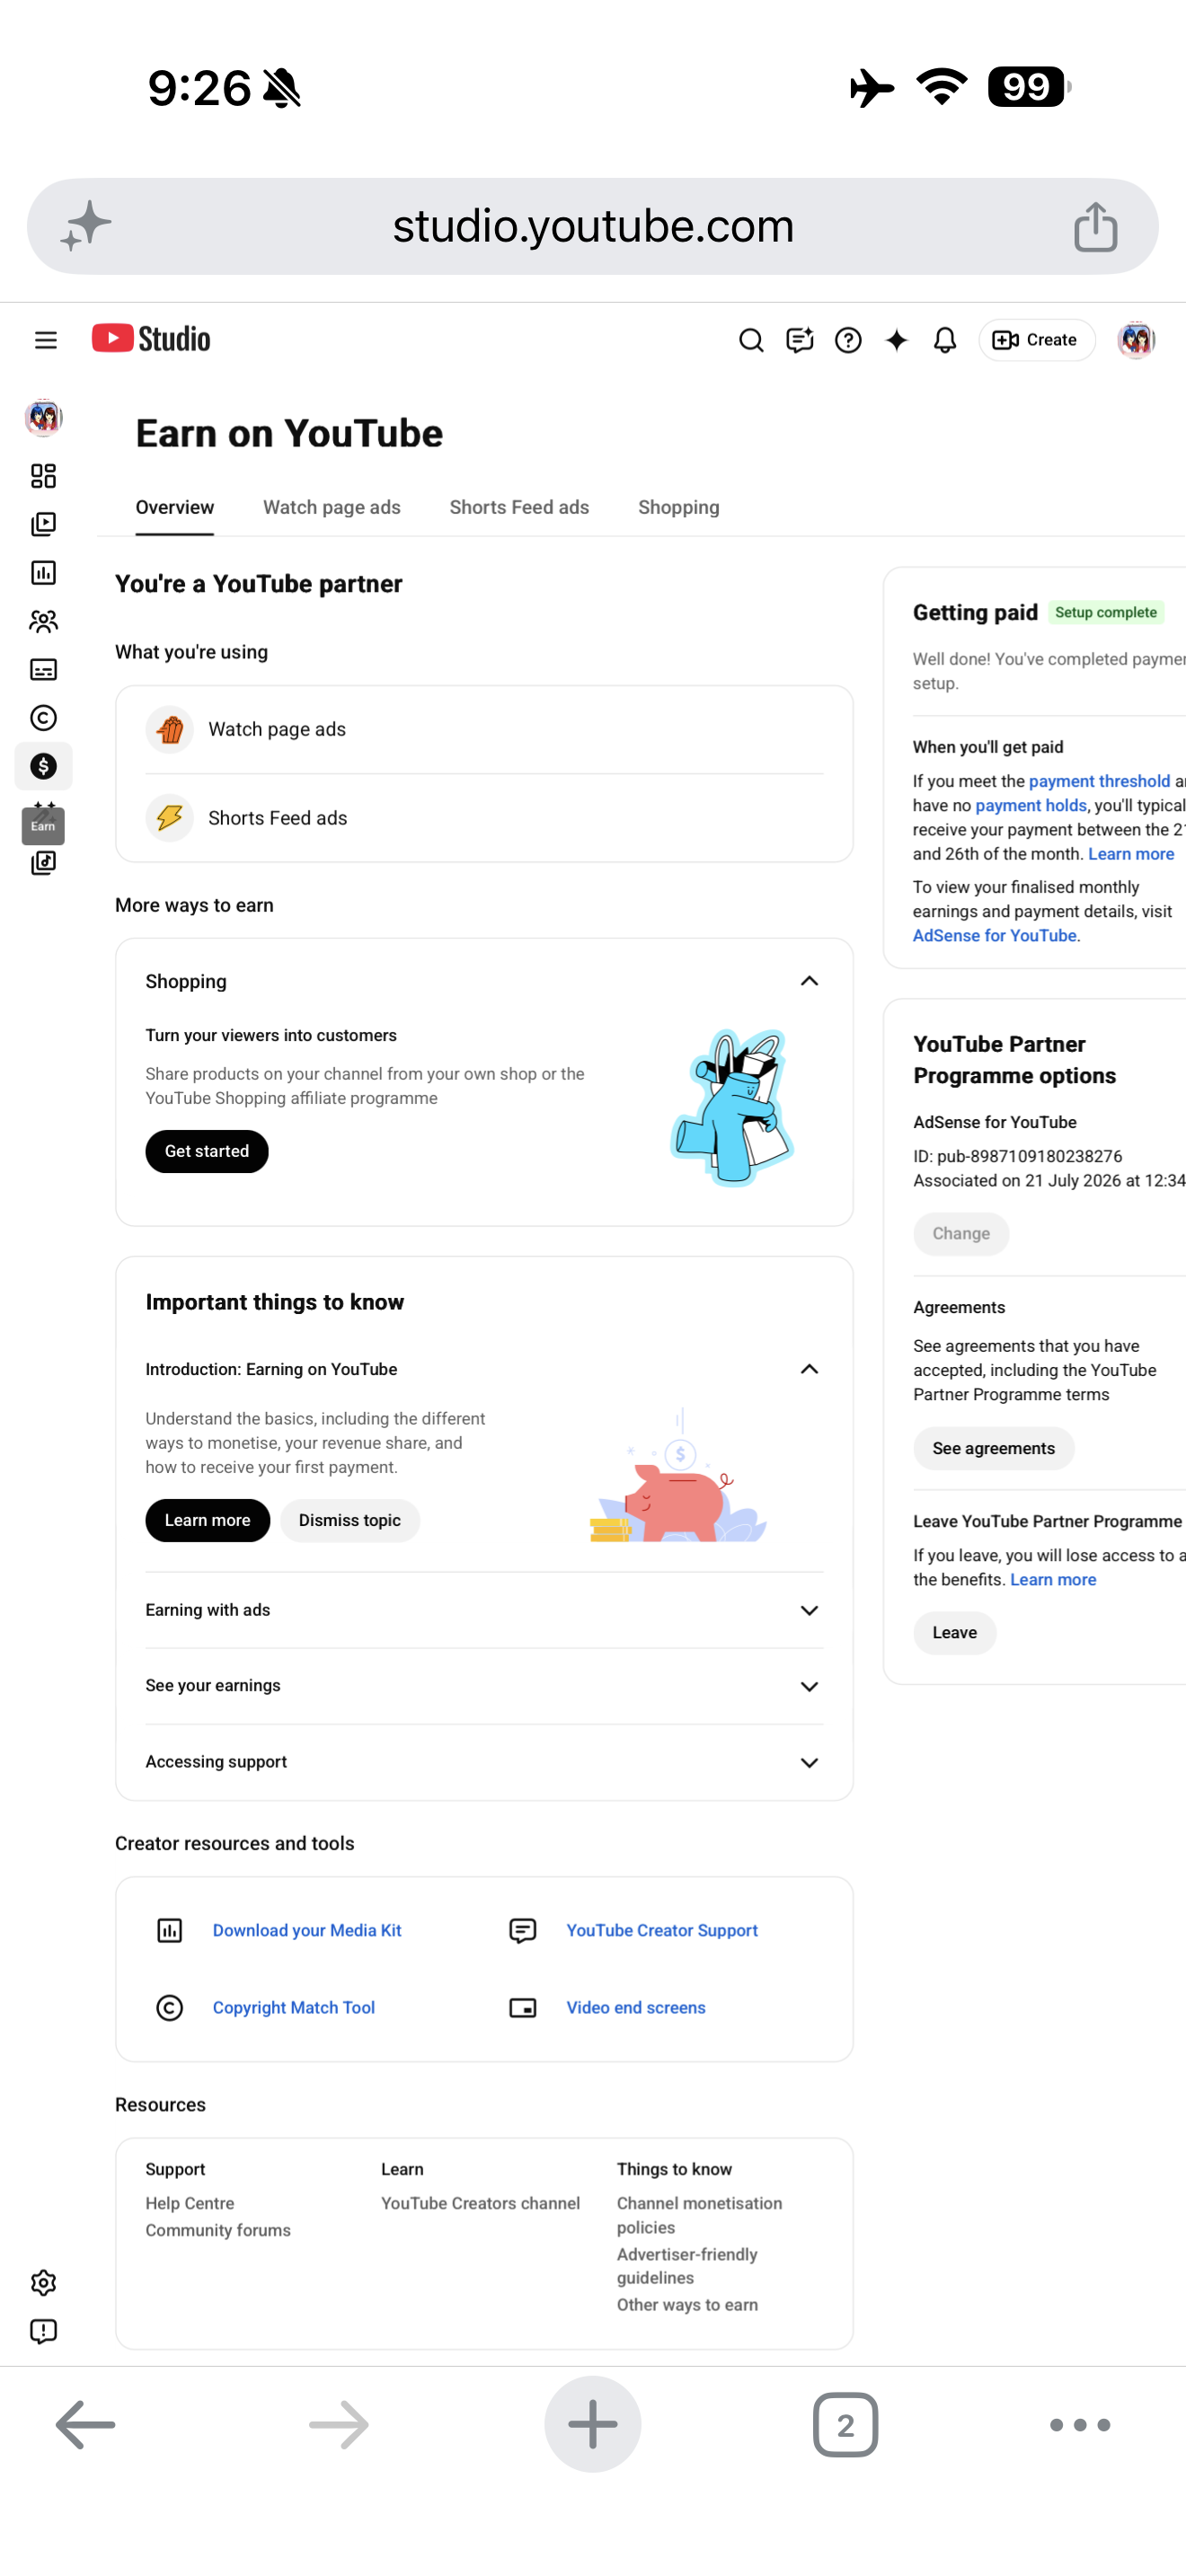The width and height of the screenshot is (1186, 2576).
Task: Collapse the Shopping section chevron
Action: [x=809, y=981]
